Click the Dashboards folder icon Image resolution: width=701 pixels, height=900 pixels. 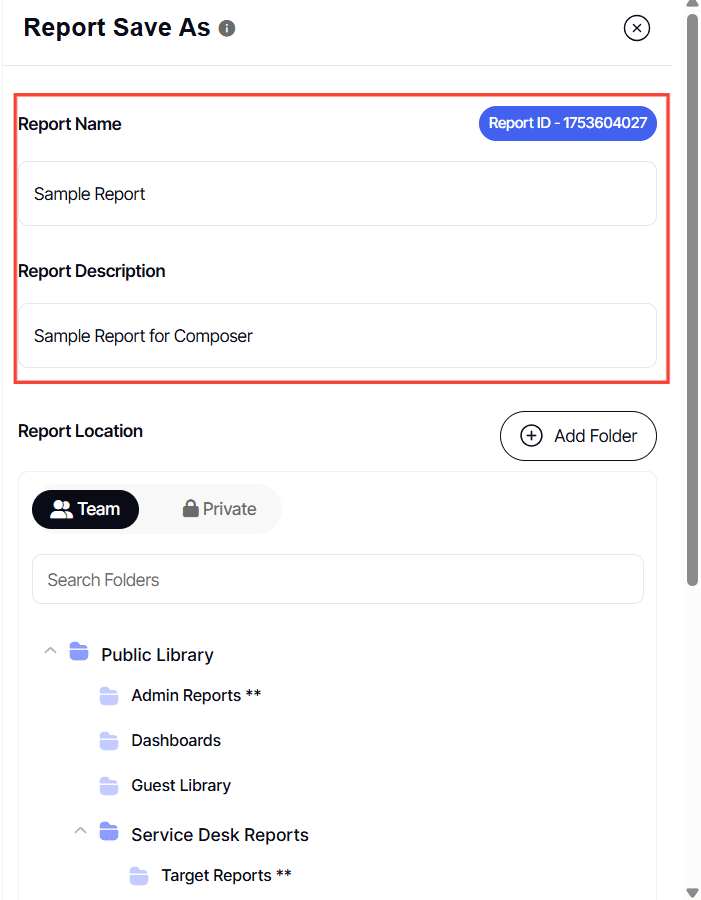click(109, 741)
